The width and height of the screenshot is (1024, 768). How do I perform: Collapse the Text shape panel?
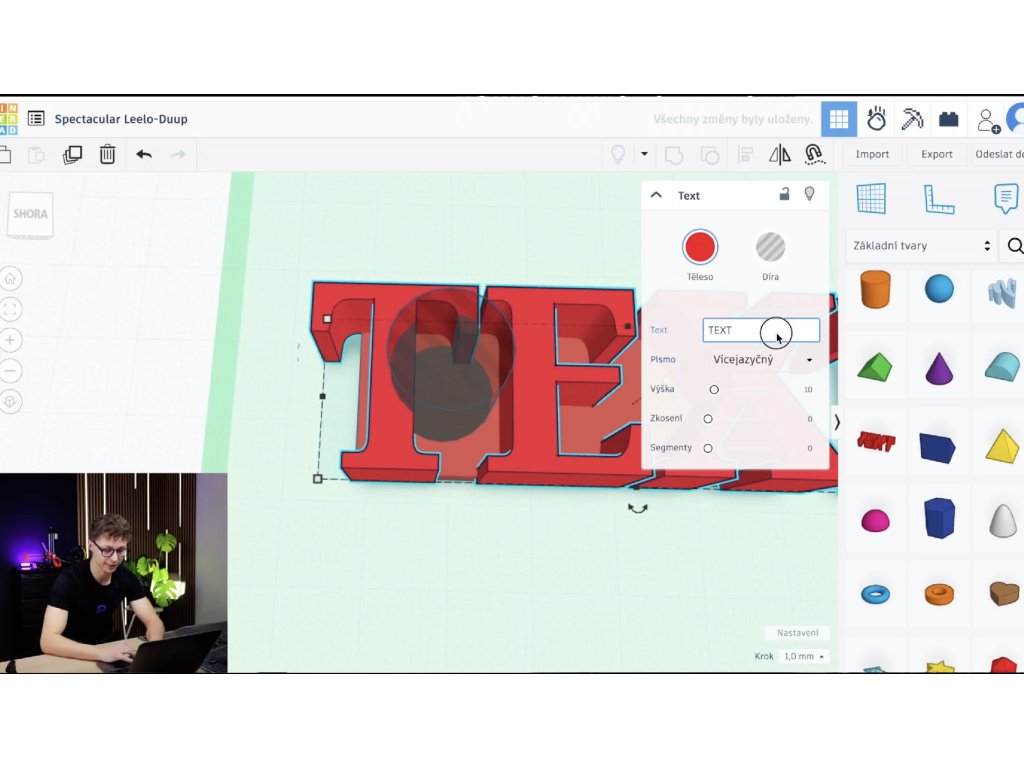click(656, 195)
